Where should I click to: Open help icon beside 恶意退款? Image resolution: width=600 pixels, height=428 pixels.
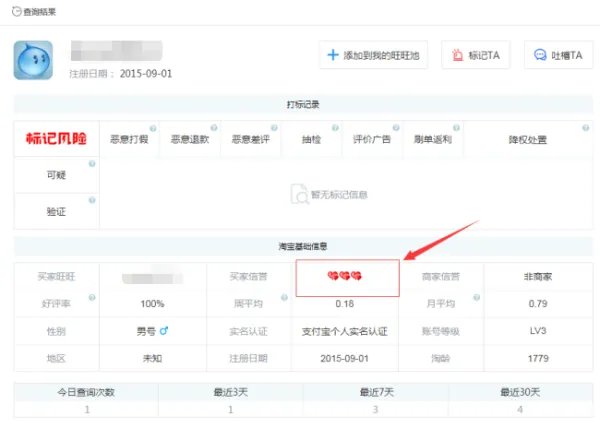point(214,128)
